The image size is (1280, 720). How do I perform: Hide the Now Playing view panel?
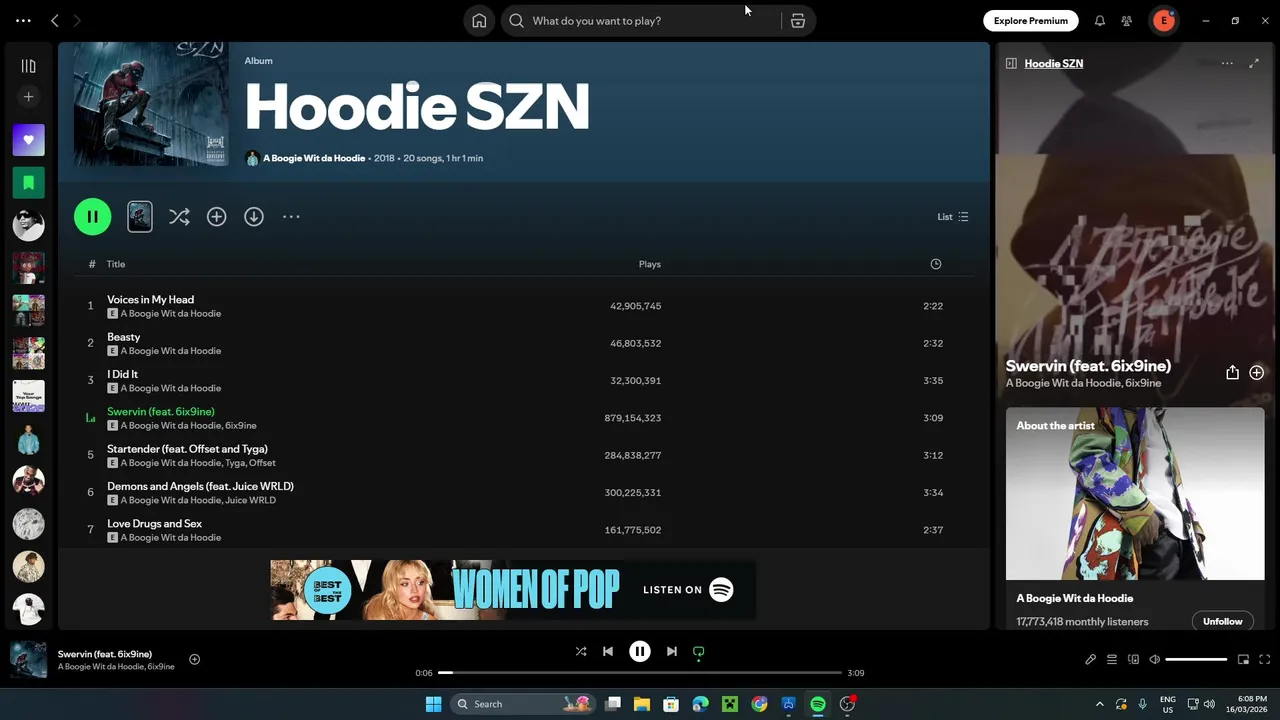tap(1011, 63)
